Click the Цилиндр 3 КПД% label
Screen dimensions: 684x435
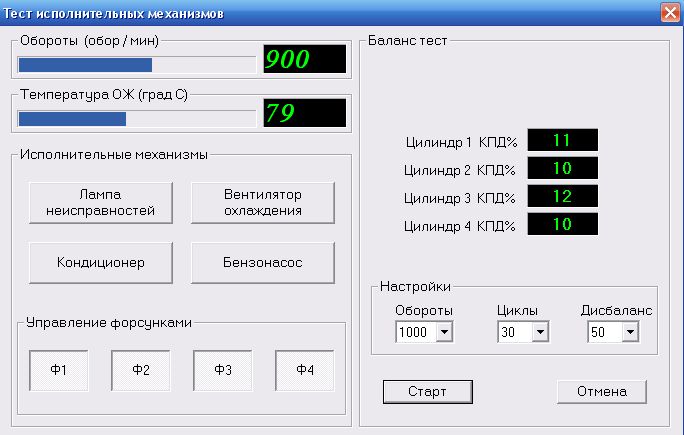pyautogui.click(x=460, y=199)
